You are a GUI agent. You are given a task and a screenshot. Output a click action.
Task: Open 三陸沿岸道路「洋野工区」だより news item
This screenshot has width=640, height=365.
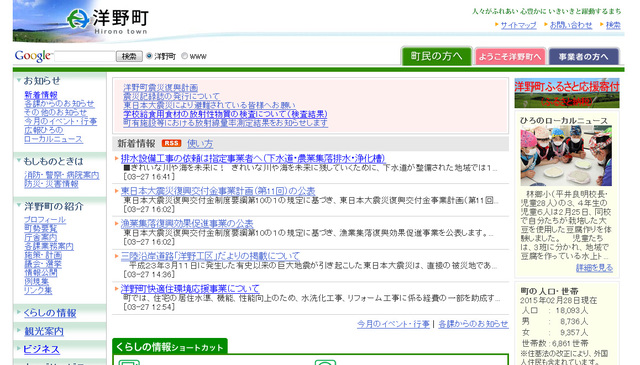[x=210, y=256]
